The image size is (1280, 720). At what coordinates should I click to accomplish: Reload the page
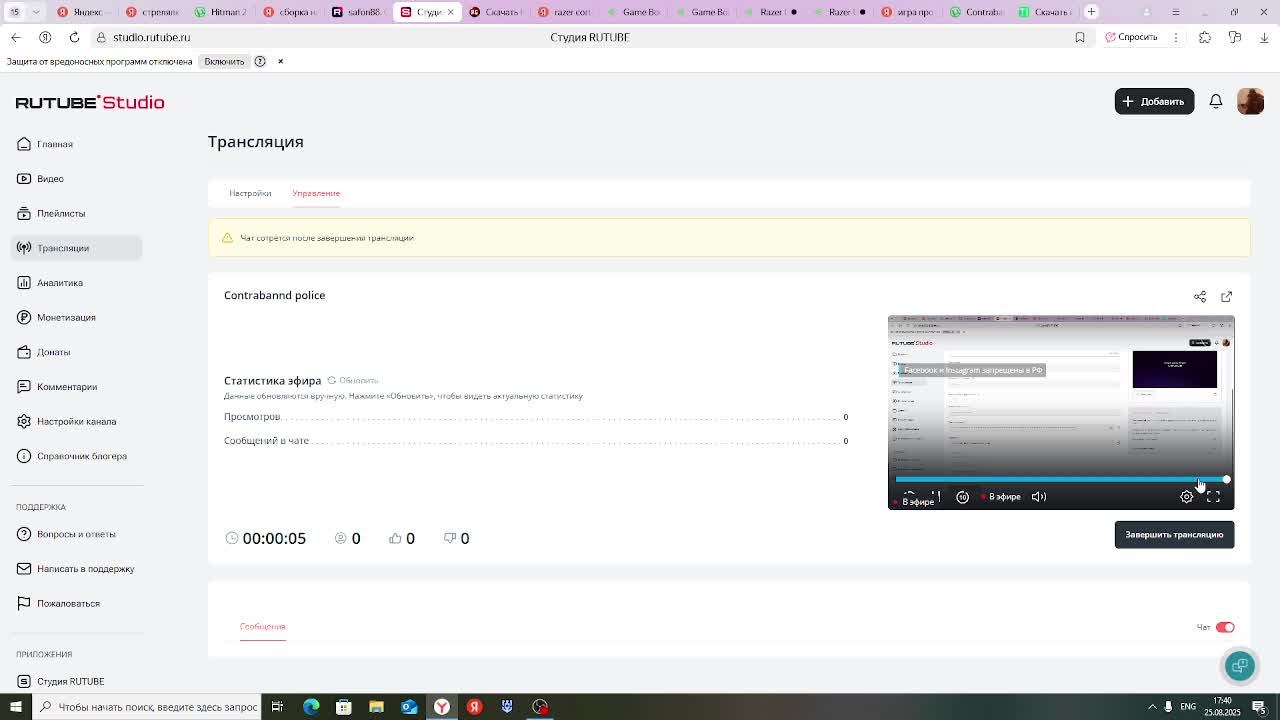tap(74, 37)
